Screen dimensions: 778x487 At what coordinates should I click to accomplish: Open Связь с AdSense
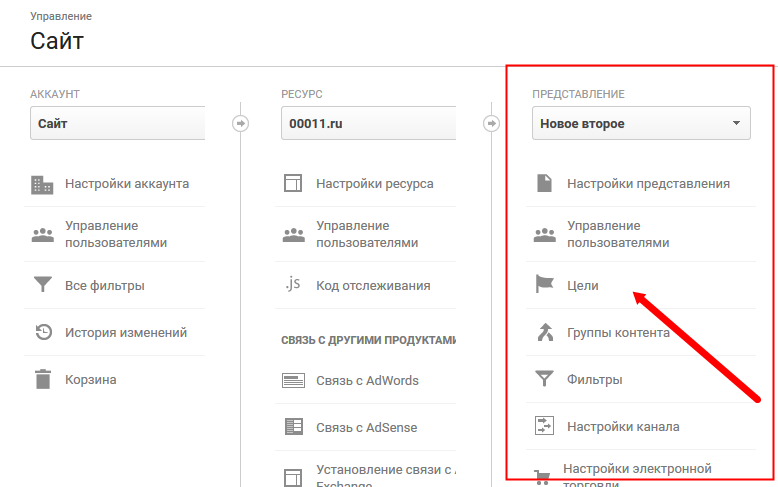(366, 427)
